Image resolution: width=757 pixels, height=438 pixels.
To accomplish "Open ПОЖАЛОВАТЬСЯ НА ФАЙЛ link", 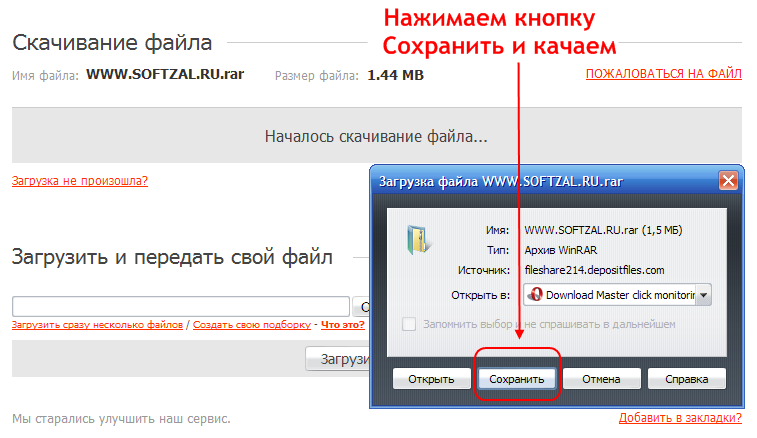I will [663, 73].
